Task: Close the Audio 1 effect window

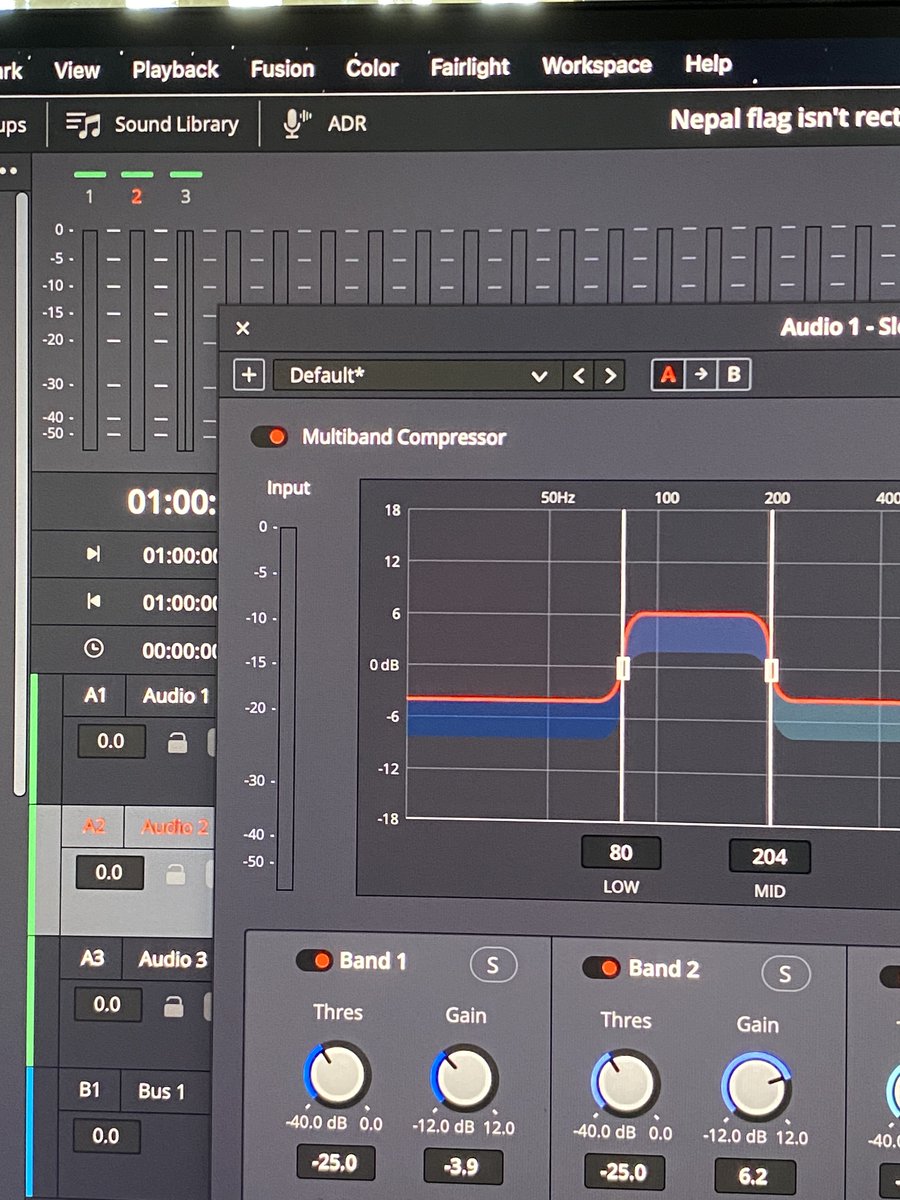Action: 242,328
